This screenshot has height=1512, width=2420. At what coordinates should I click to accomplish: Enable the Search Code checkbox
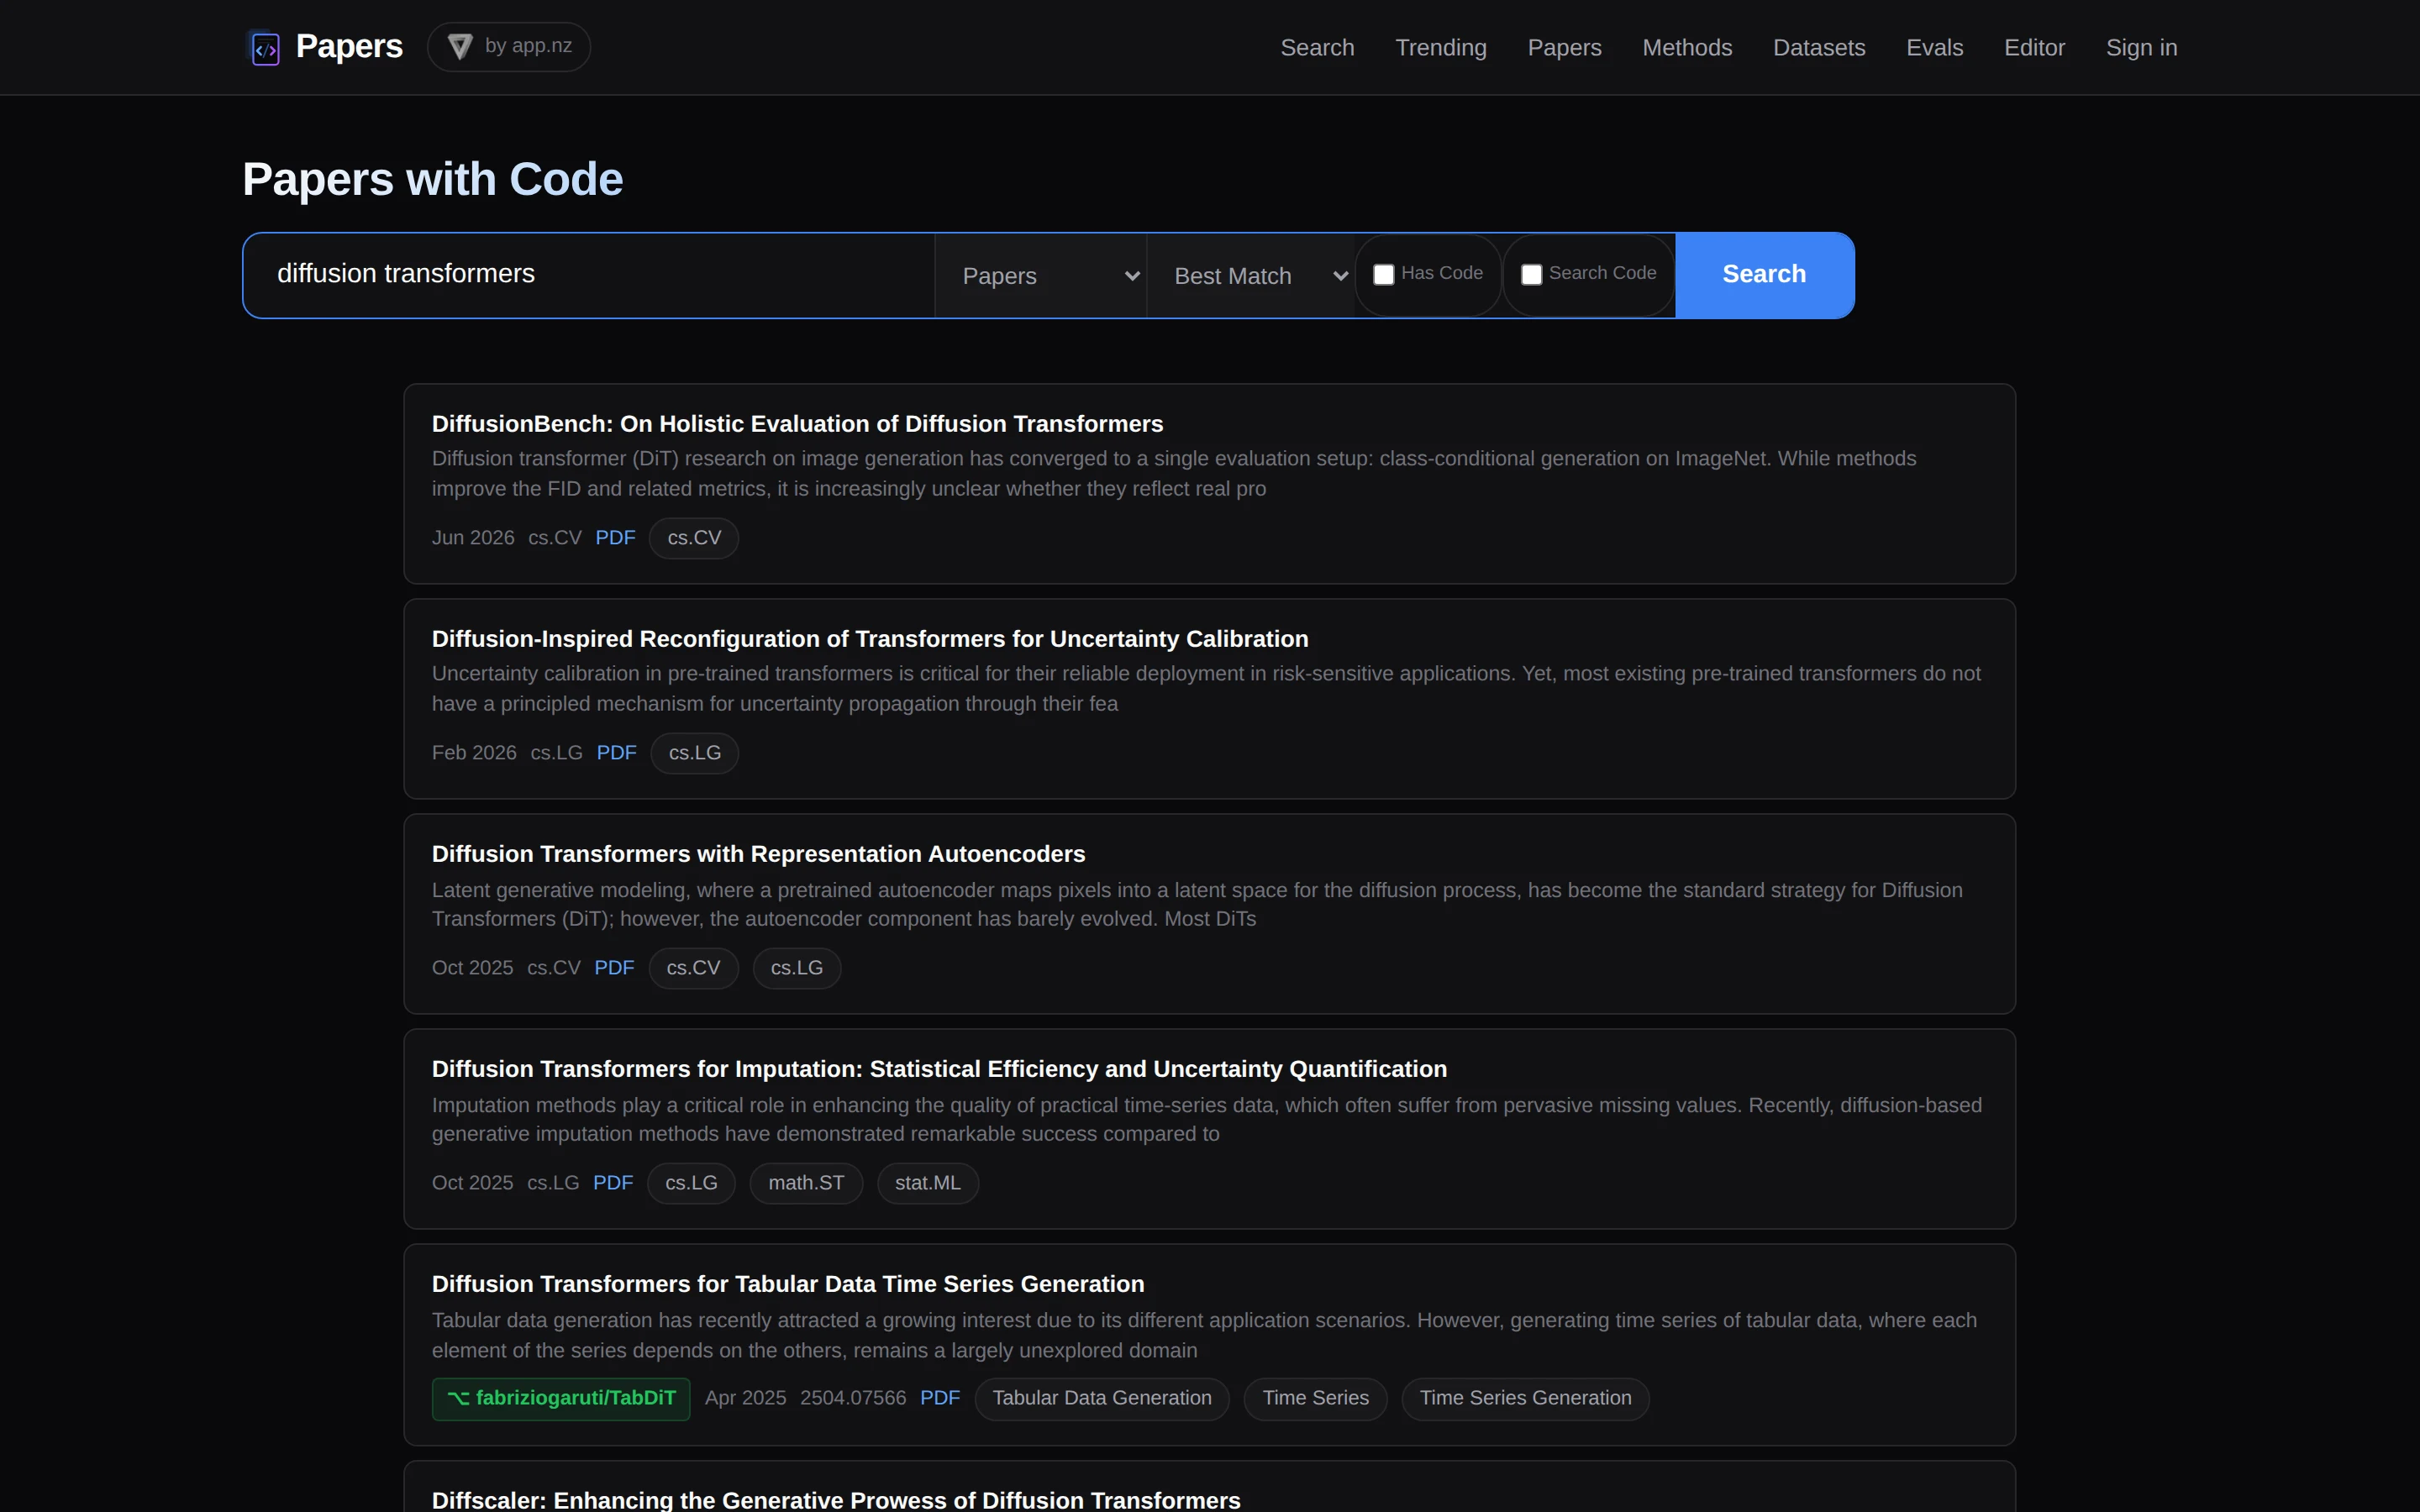[x=1531, y=274]
